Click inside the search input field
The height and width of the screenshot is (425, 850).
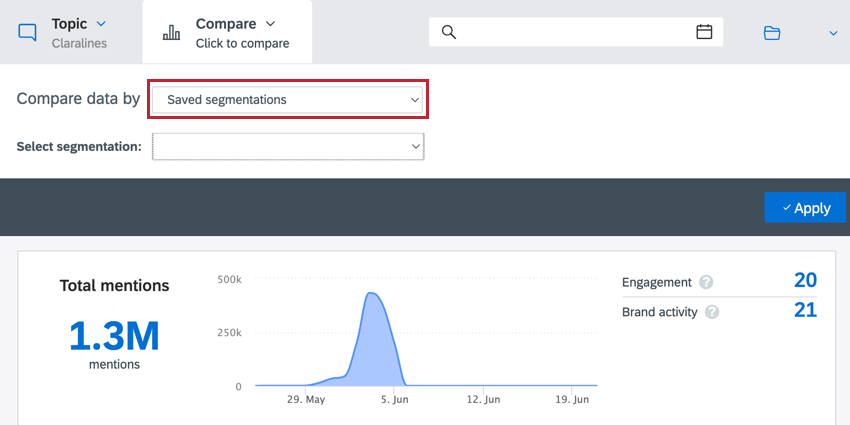(575, 32)
